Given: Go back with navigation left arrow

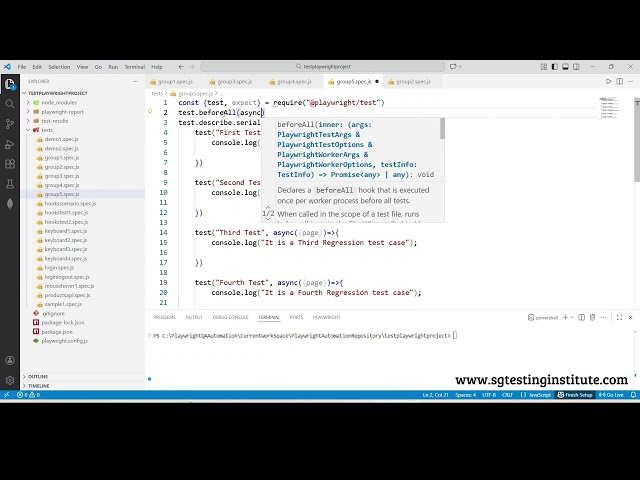Looking at the screenshot, I should [x=181, y=67].
